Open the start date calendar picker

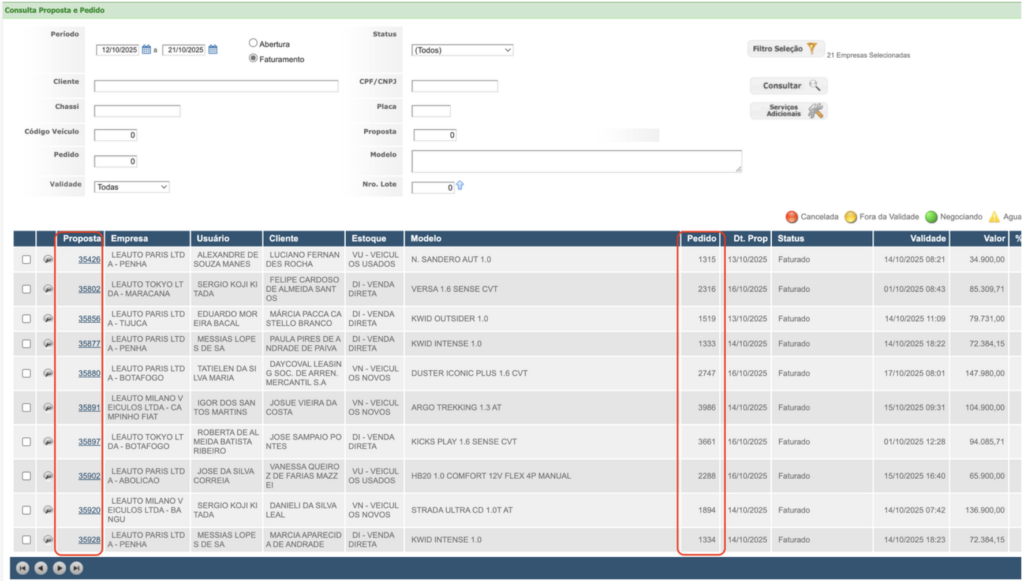pos(146,50)
